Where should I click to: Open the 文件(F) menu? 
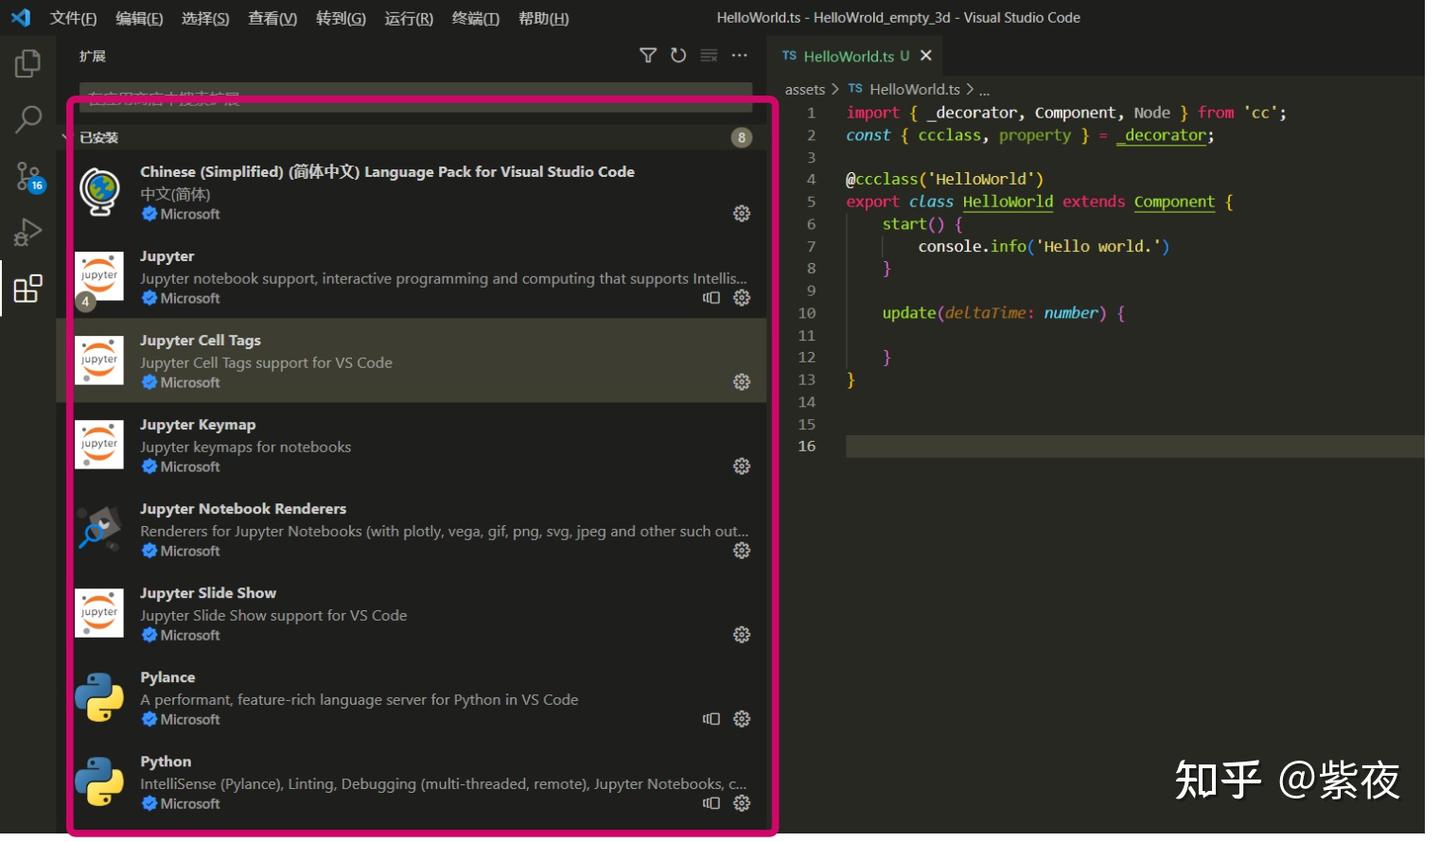73,18
